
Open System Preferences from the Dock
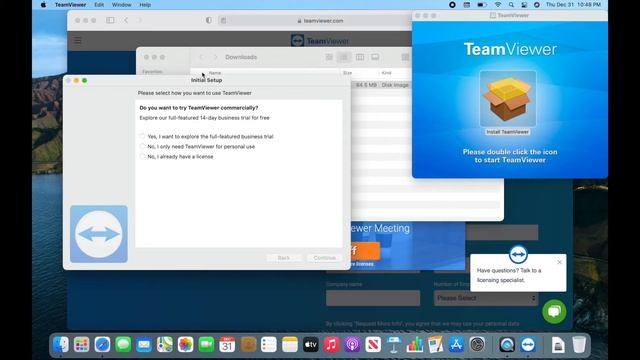click(x=477, y=345)
